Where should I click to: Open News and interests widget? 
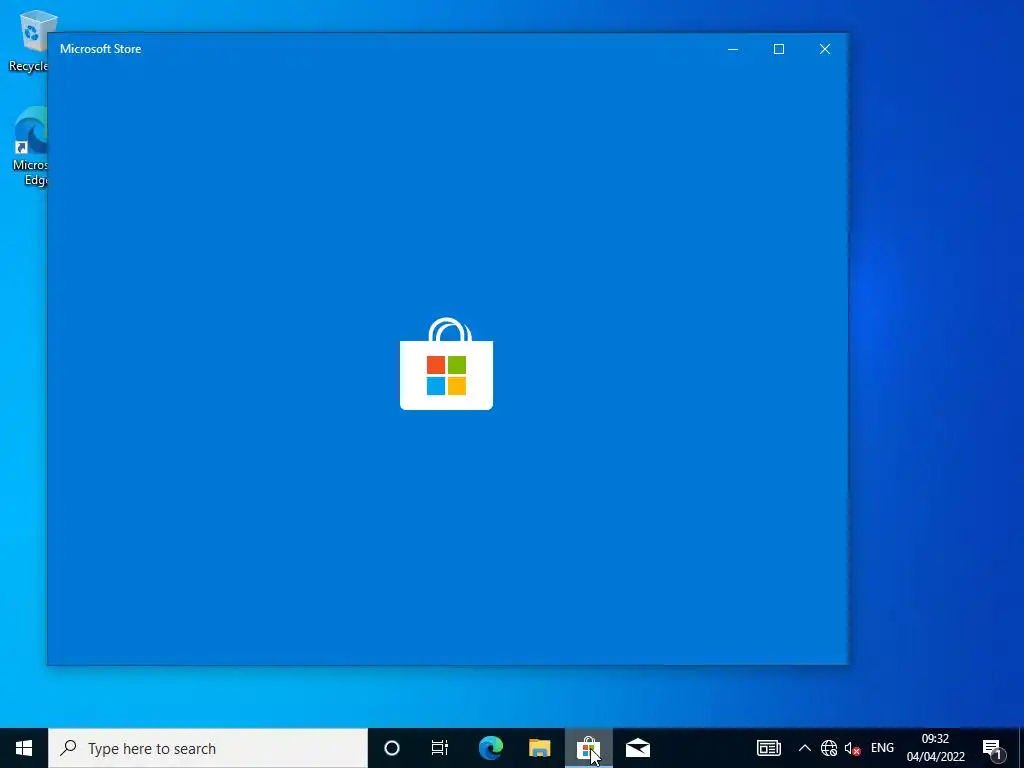pos(769,748)
